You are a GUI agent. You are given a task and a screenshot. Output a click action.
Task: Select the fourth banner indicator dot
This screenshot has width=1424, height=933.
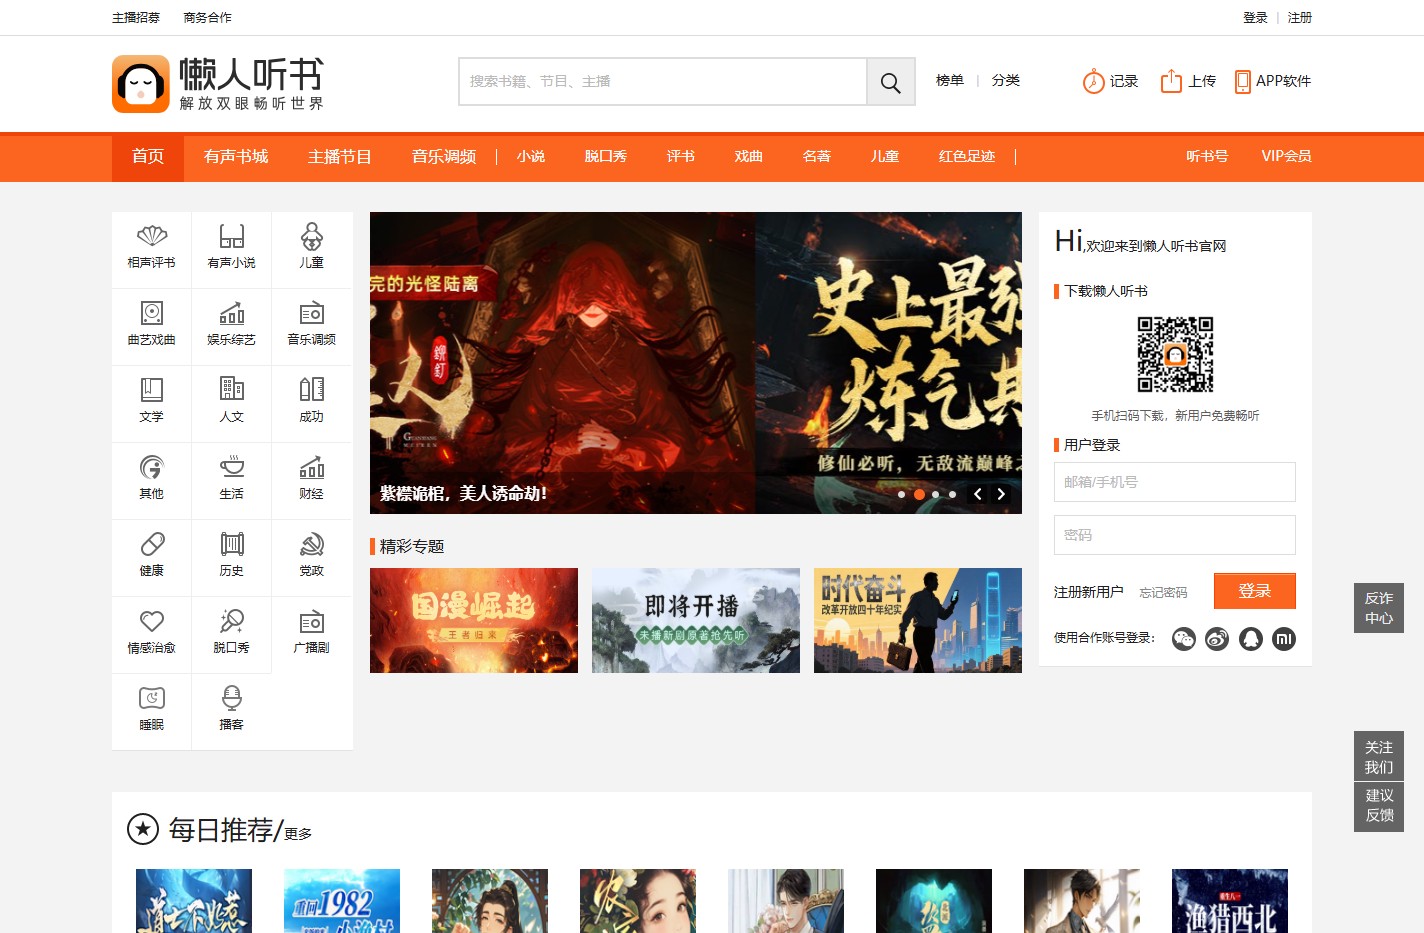pos(953,495)
